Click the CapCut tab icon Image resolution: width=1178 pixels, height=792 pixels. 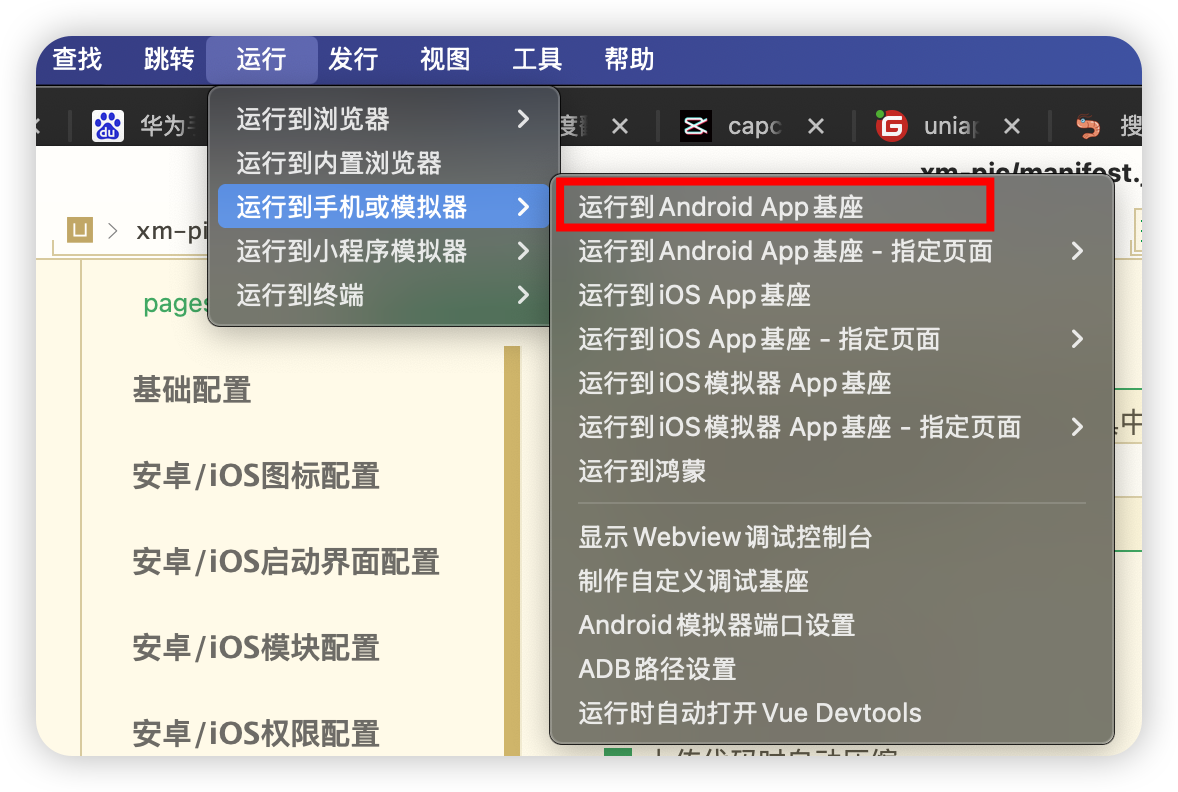click(x=696, y=125)
